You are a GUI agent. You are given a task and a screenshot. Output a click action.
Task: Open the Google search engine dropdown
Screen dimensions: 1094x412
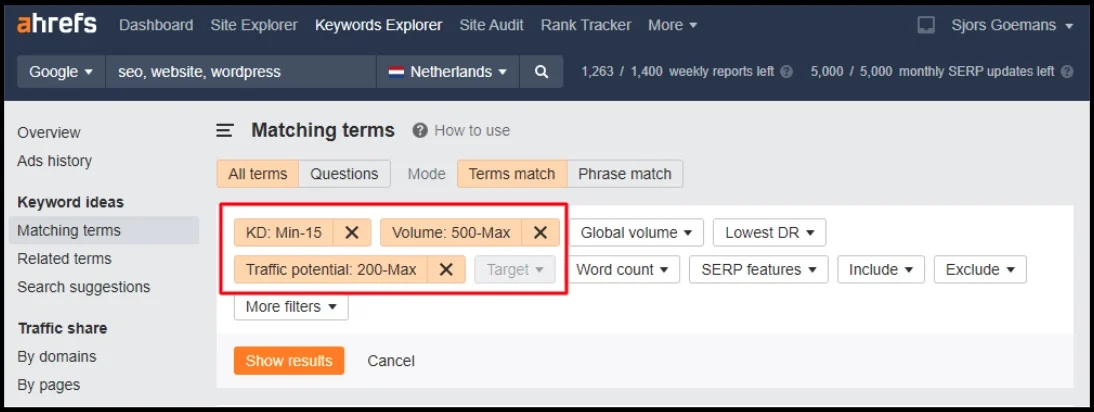[x=61, y=72]
